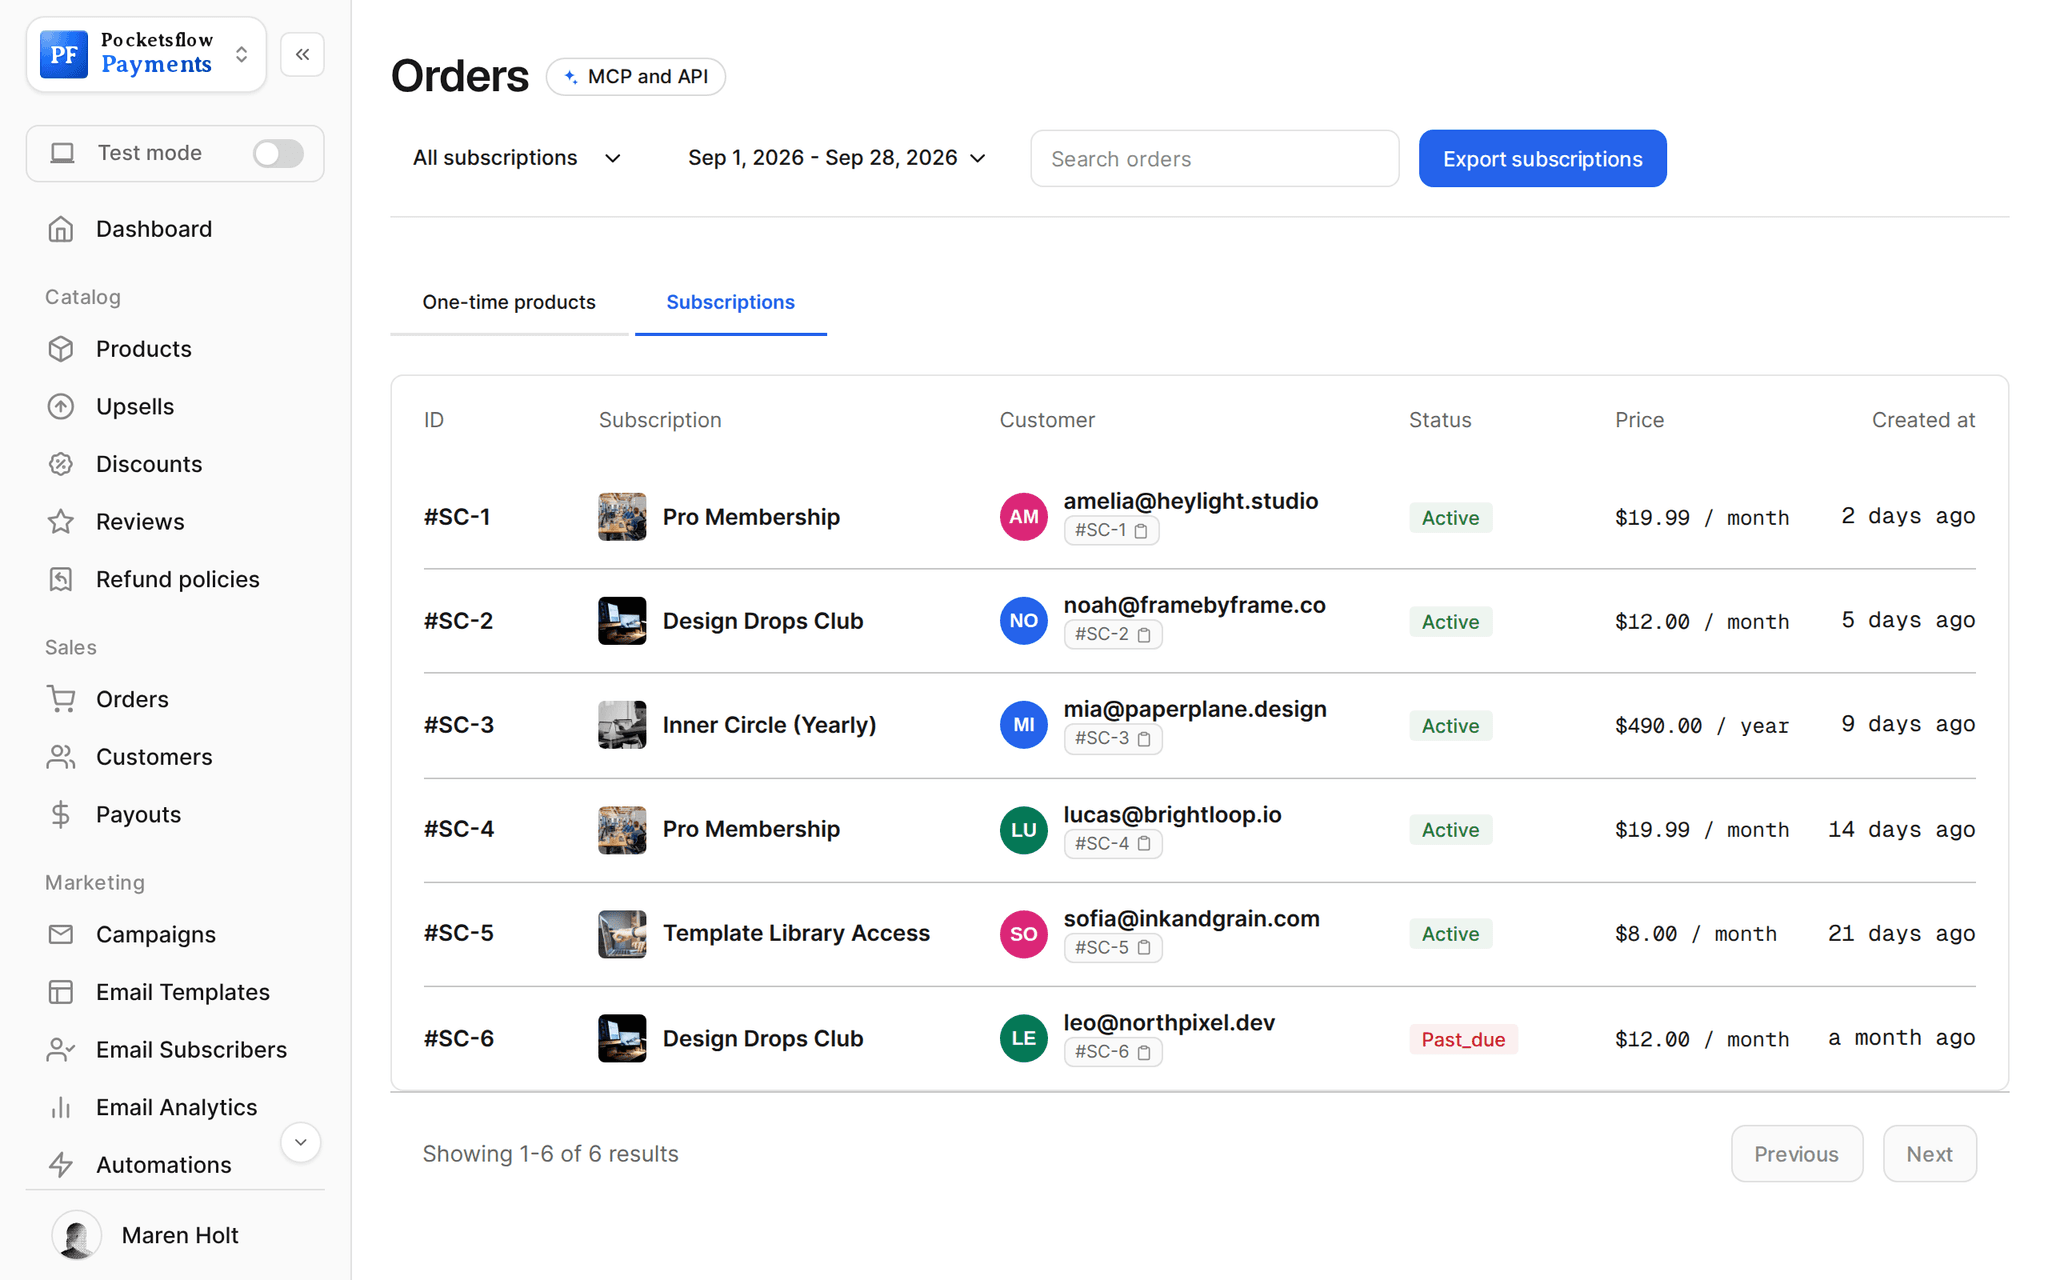The width and height of the screenshot is (2048, 1280).
Task: Click the Inner Circle (Yearly) product thumbnail
Action: point(622,725)
